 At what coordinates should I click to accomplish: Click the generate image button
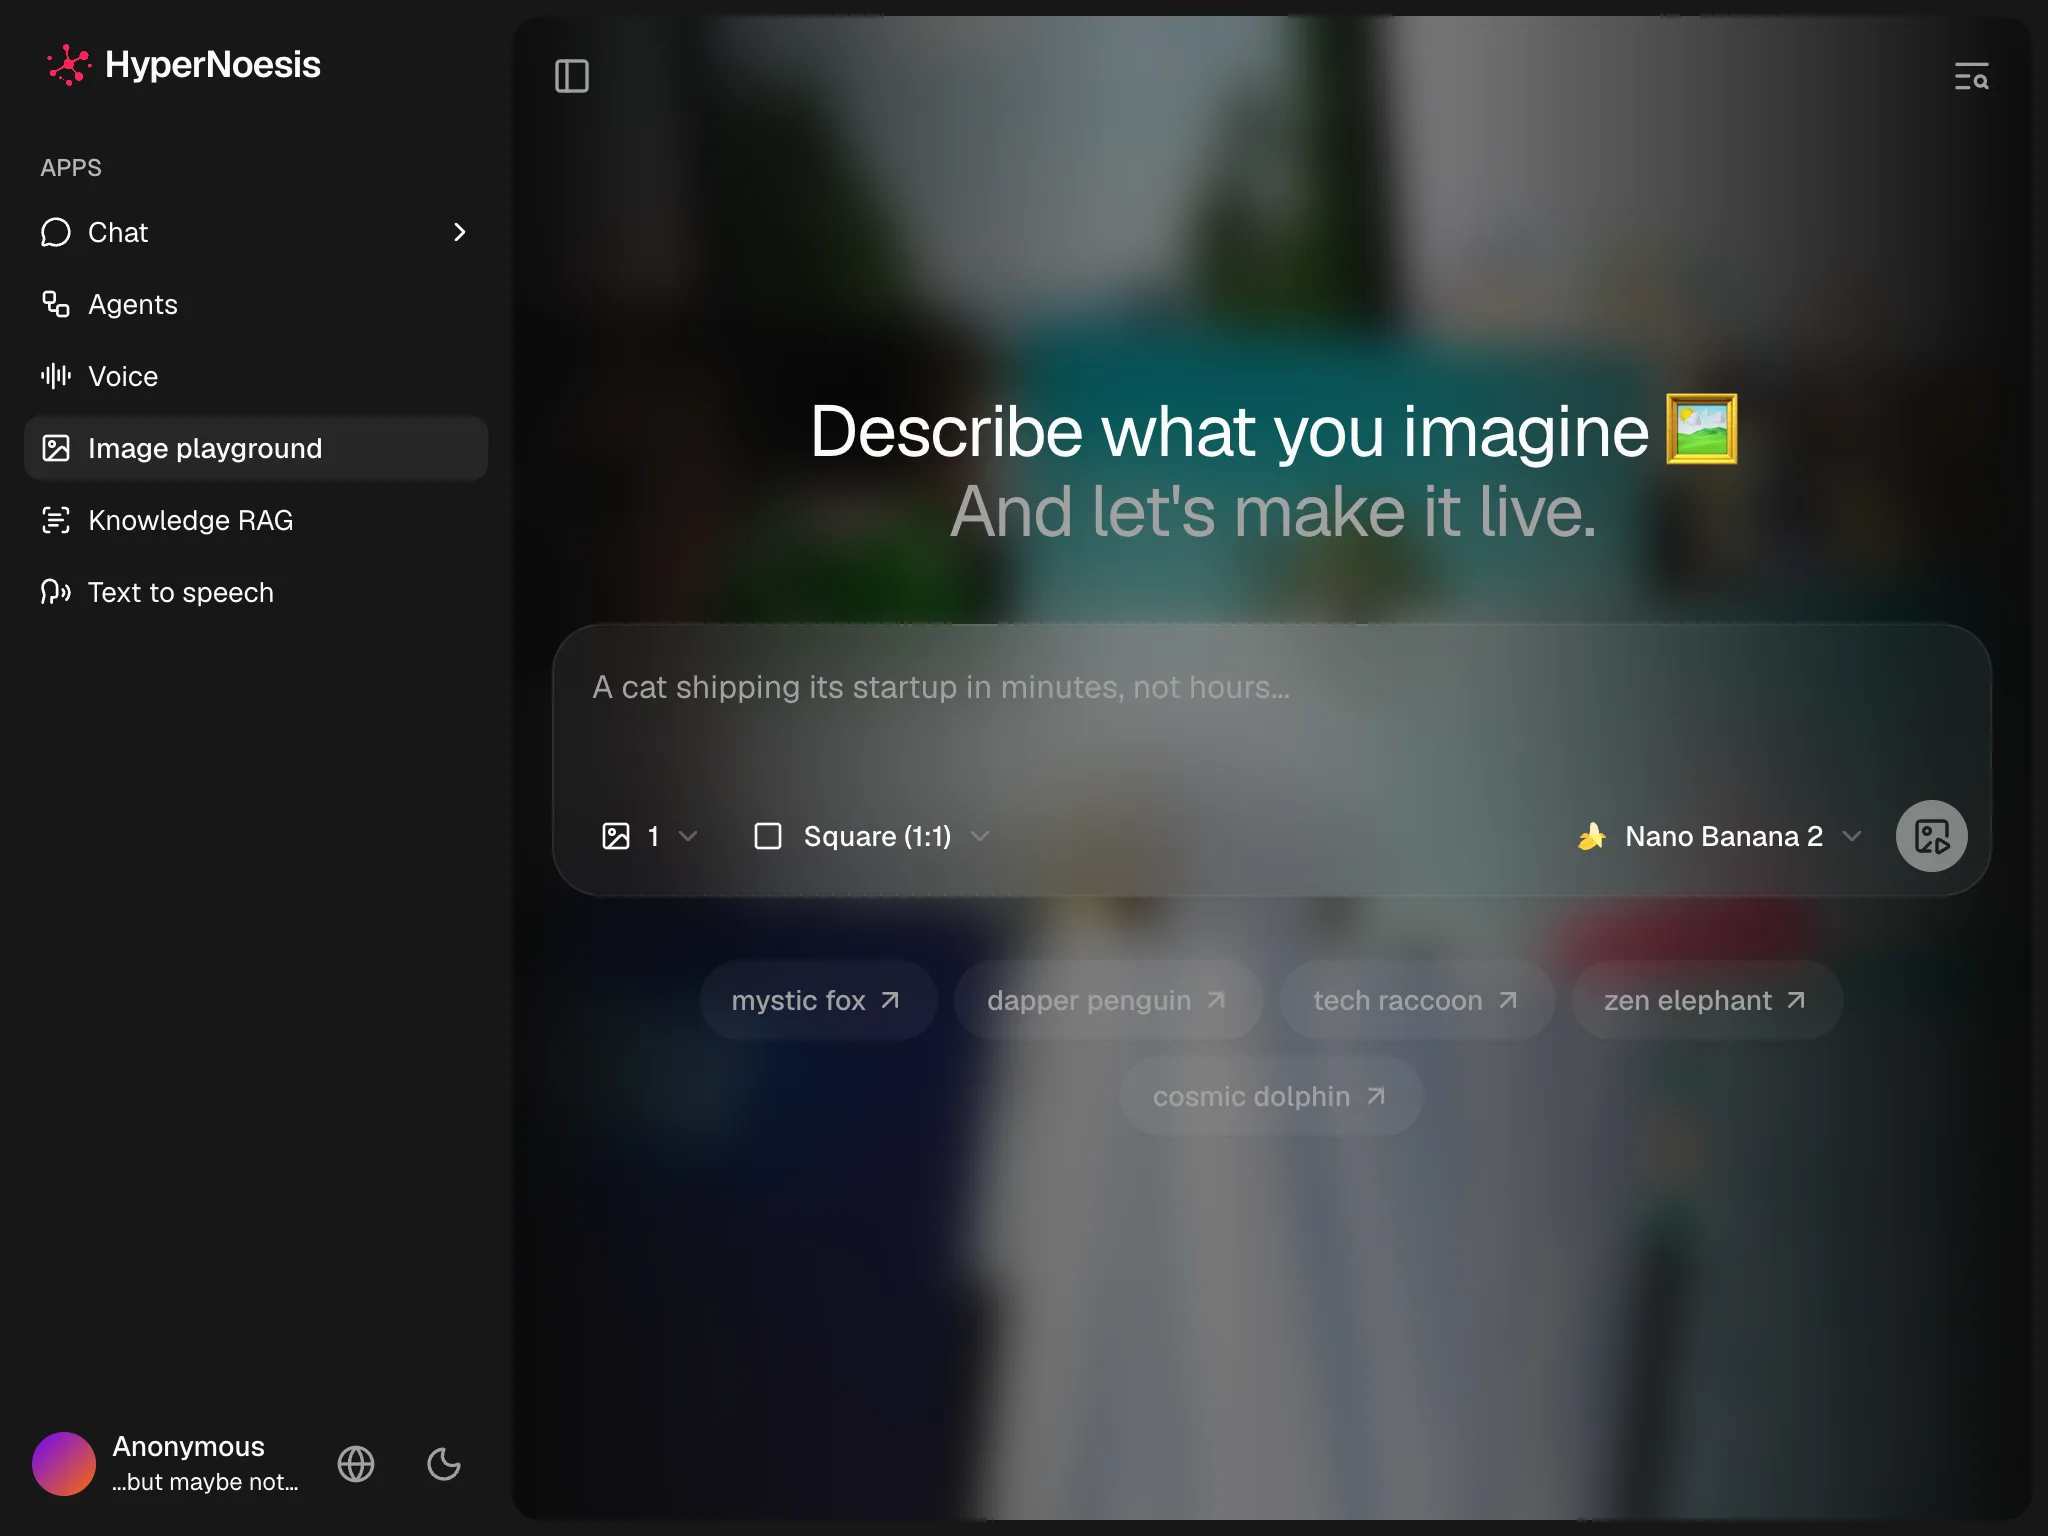click(x=1931, y=836)
